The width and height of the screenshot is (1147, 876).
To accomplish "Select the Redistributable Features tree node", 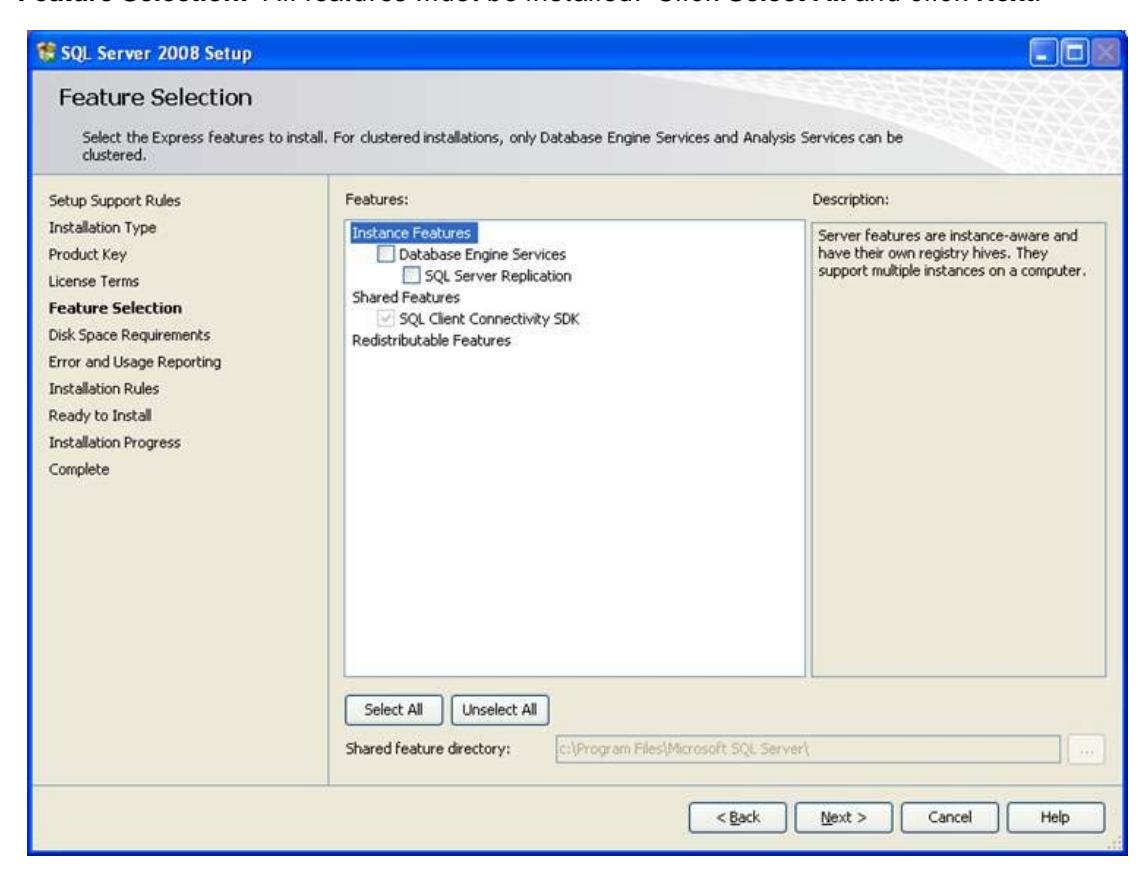I will [x=431, y=340].
